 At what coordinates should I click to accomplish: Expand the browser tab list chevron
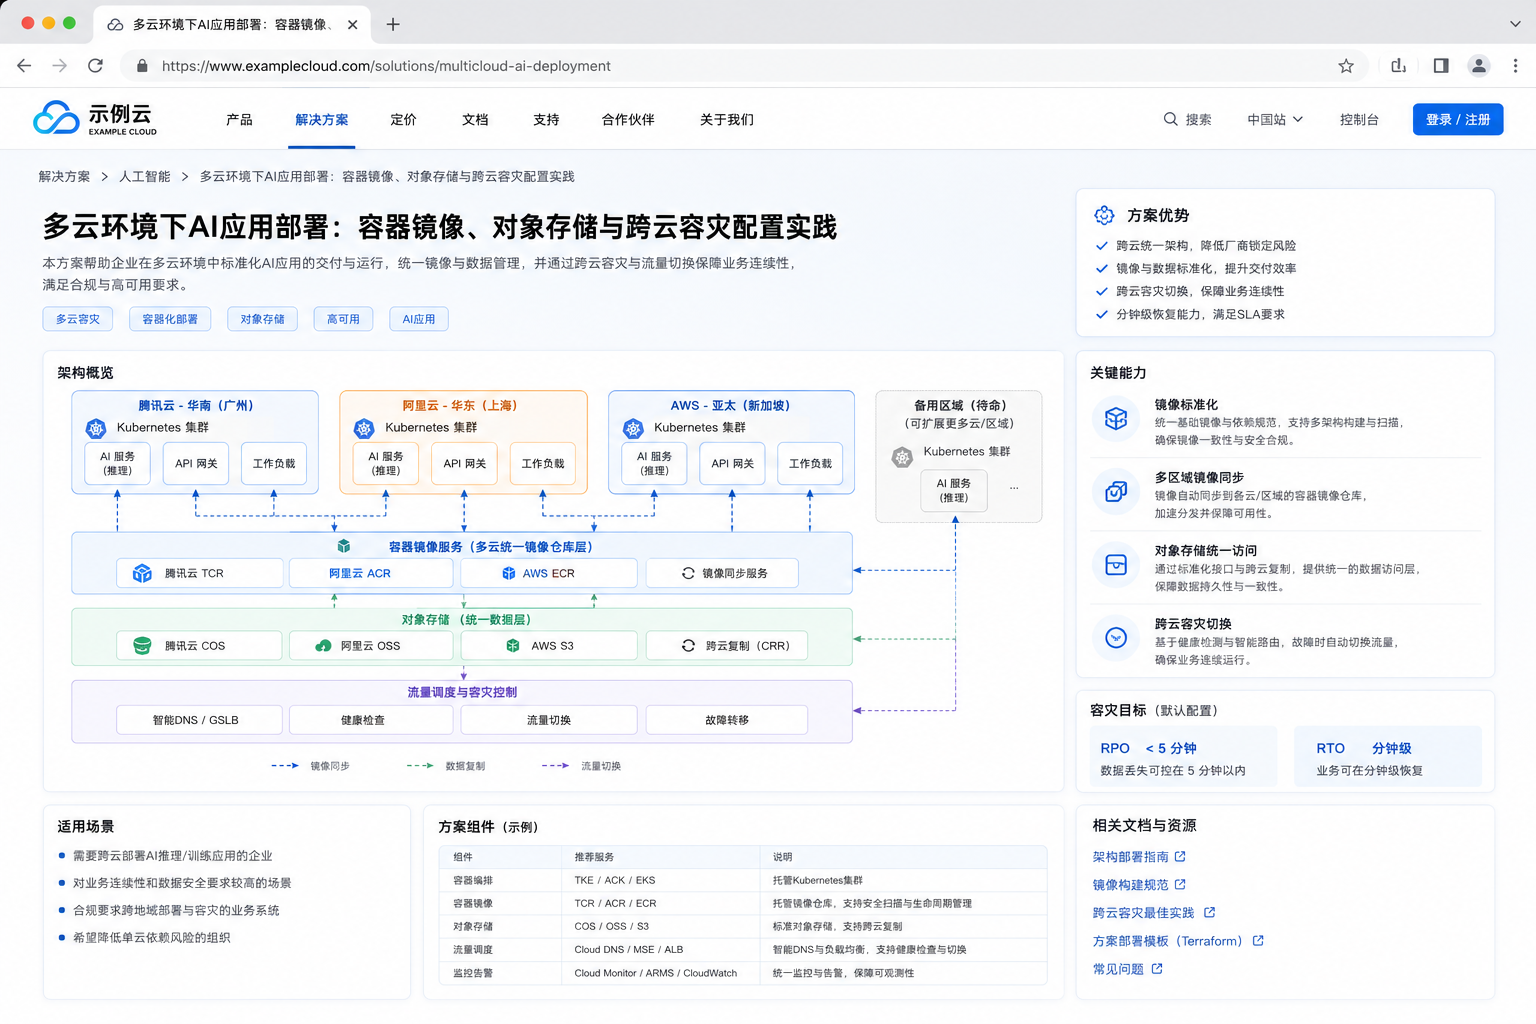(1515, 24)
